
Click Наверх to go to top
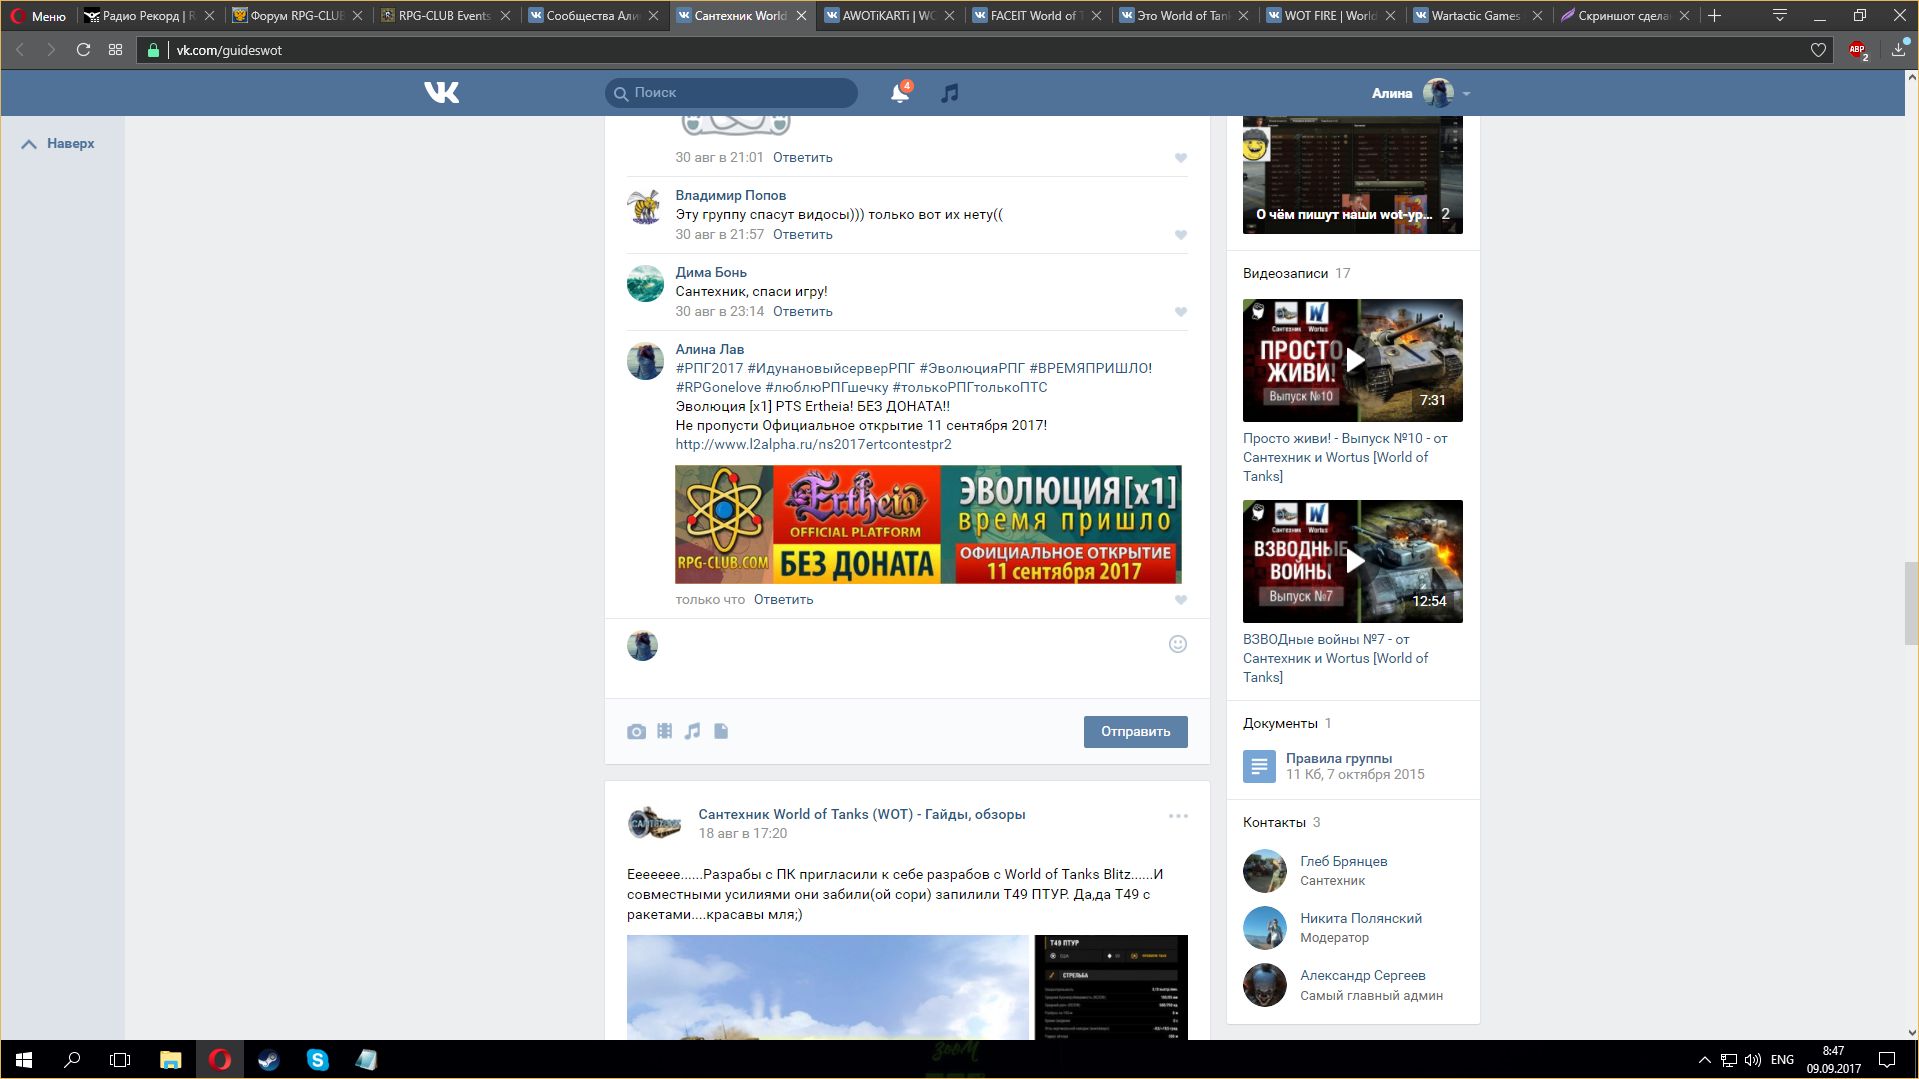[58, 143]
